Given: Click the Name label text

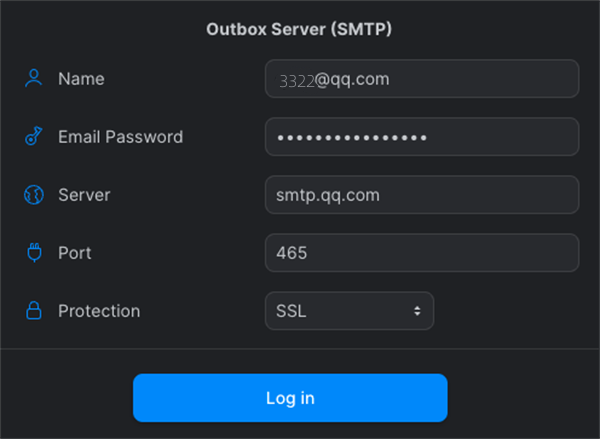Looking at the screenshot, I should [81, 78].
